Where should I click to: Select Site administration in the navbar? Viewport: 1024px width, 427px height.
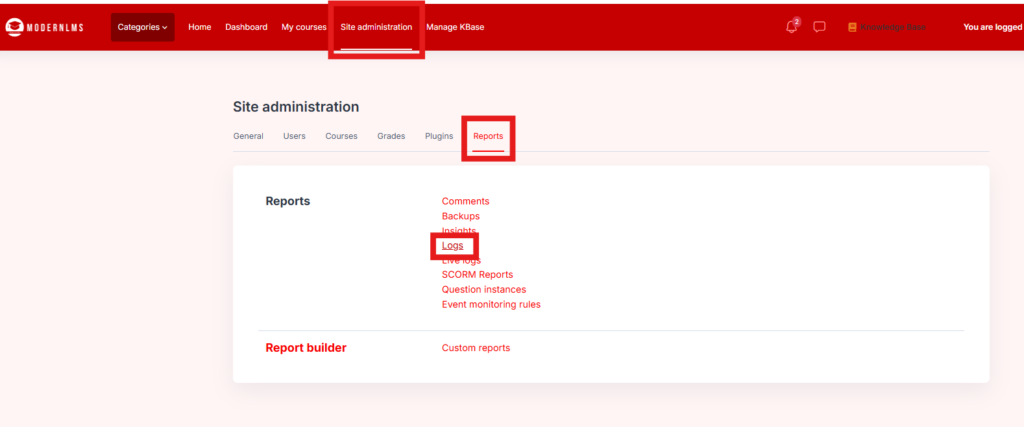[376, 27]
